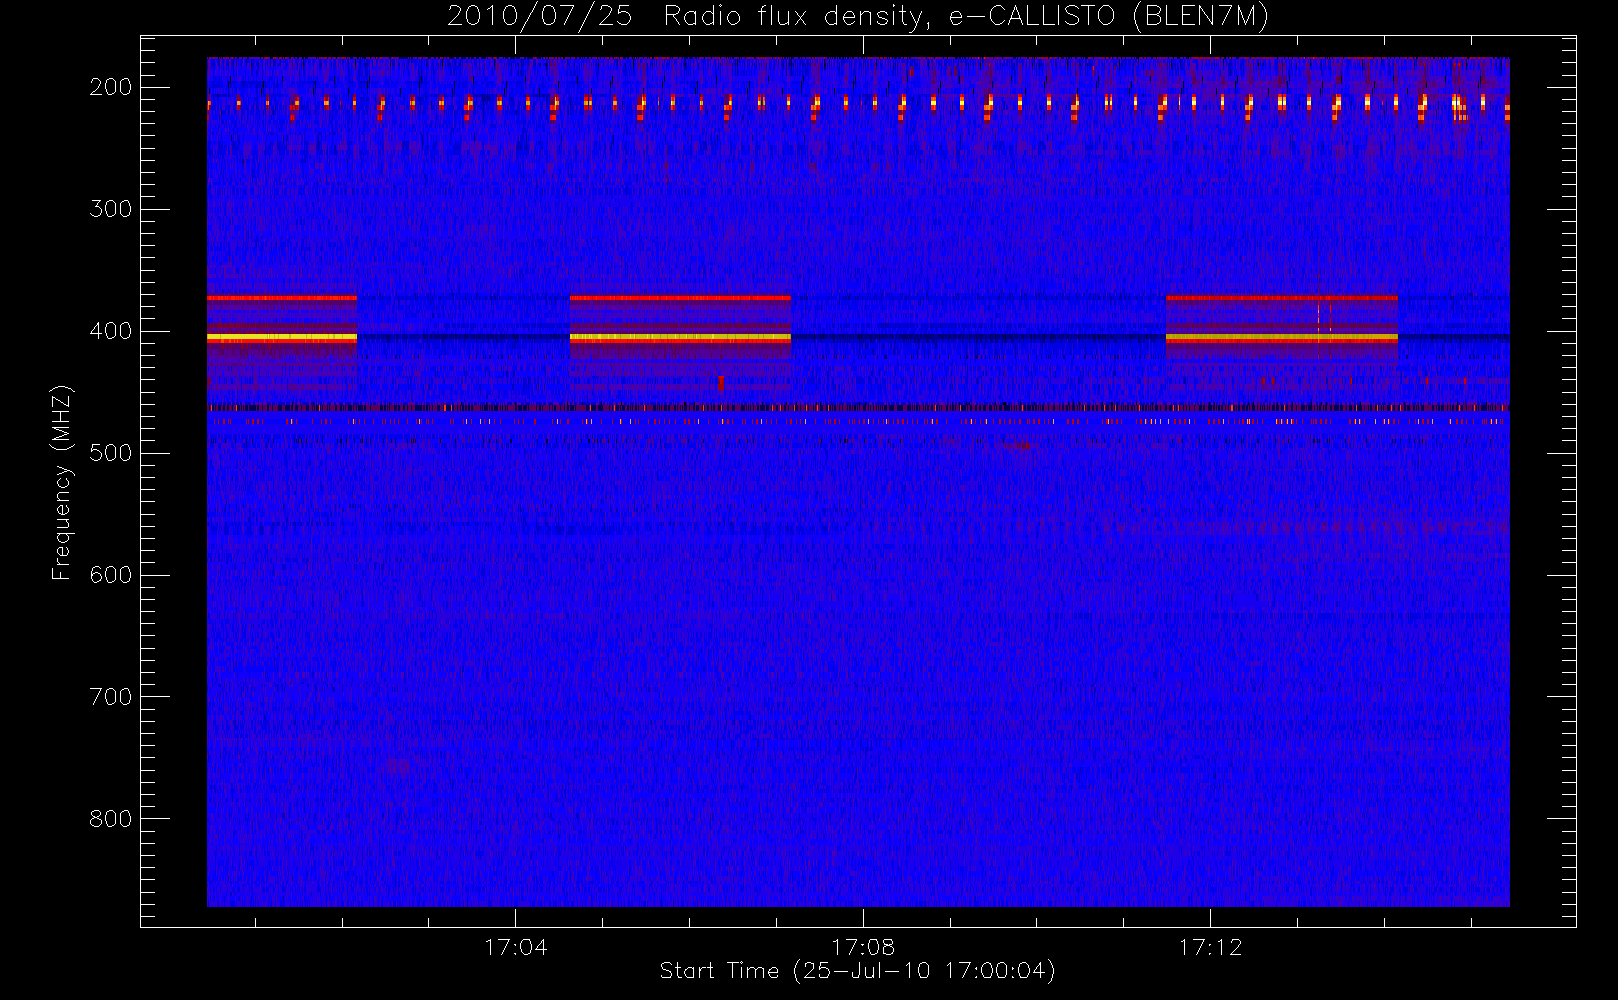Click the 500 frequency tick label
Image resolution: width=1618 pixels, height=1000 pixels.
(111, 453)
